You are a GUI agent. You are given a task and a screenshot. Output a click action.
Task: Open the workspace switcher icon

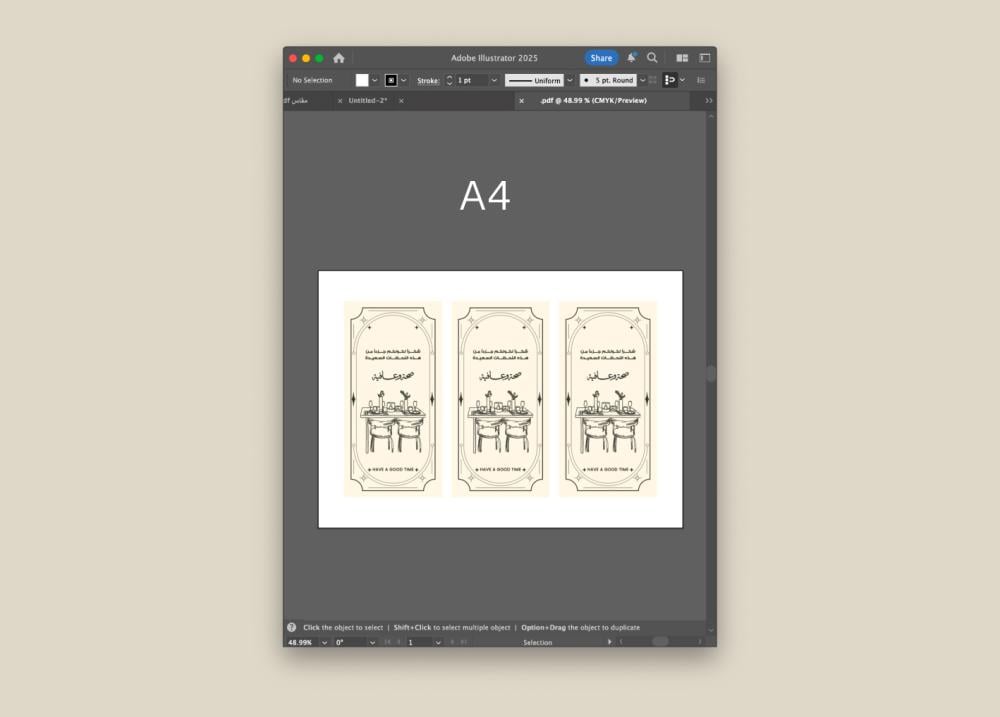[x=705, y=58]
